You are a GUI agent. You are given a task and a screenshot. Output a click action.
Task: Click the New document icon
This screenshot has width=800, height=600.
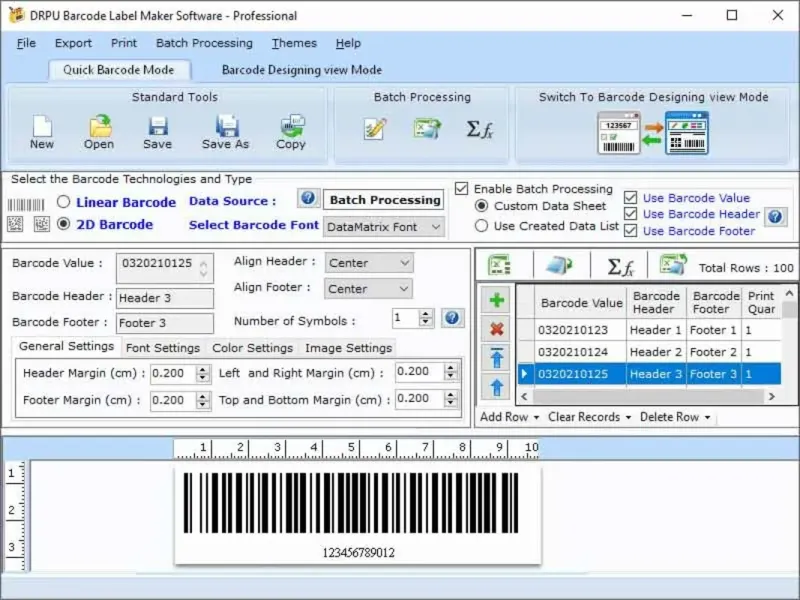(x=42, y=126)
